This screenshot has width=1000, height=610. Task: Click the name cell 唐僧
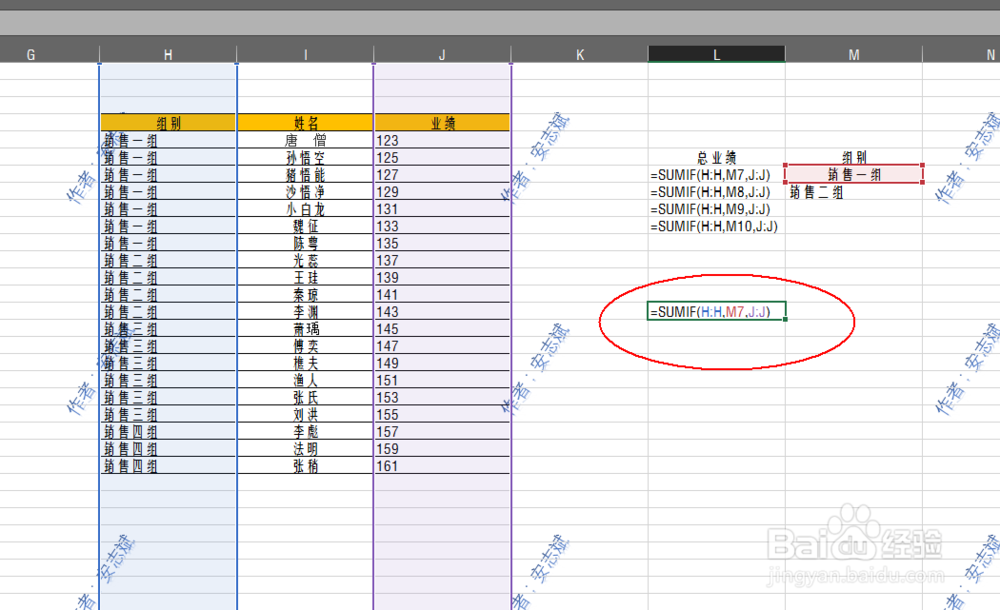pos(305,140)
